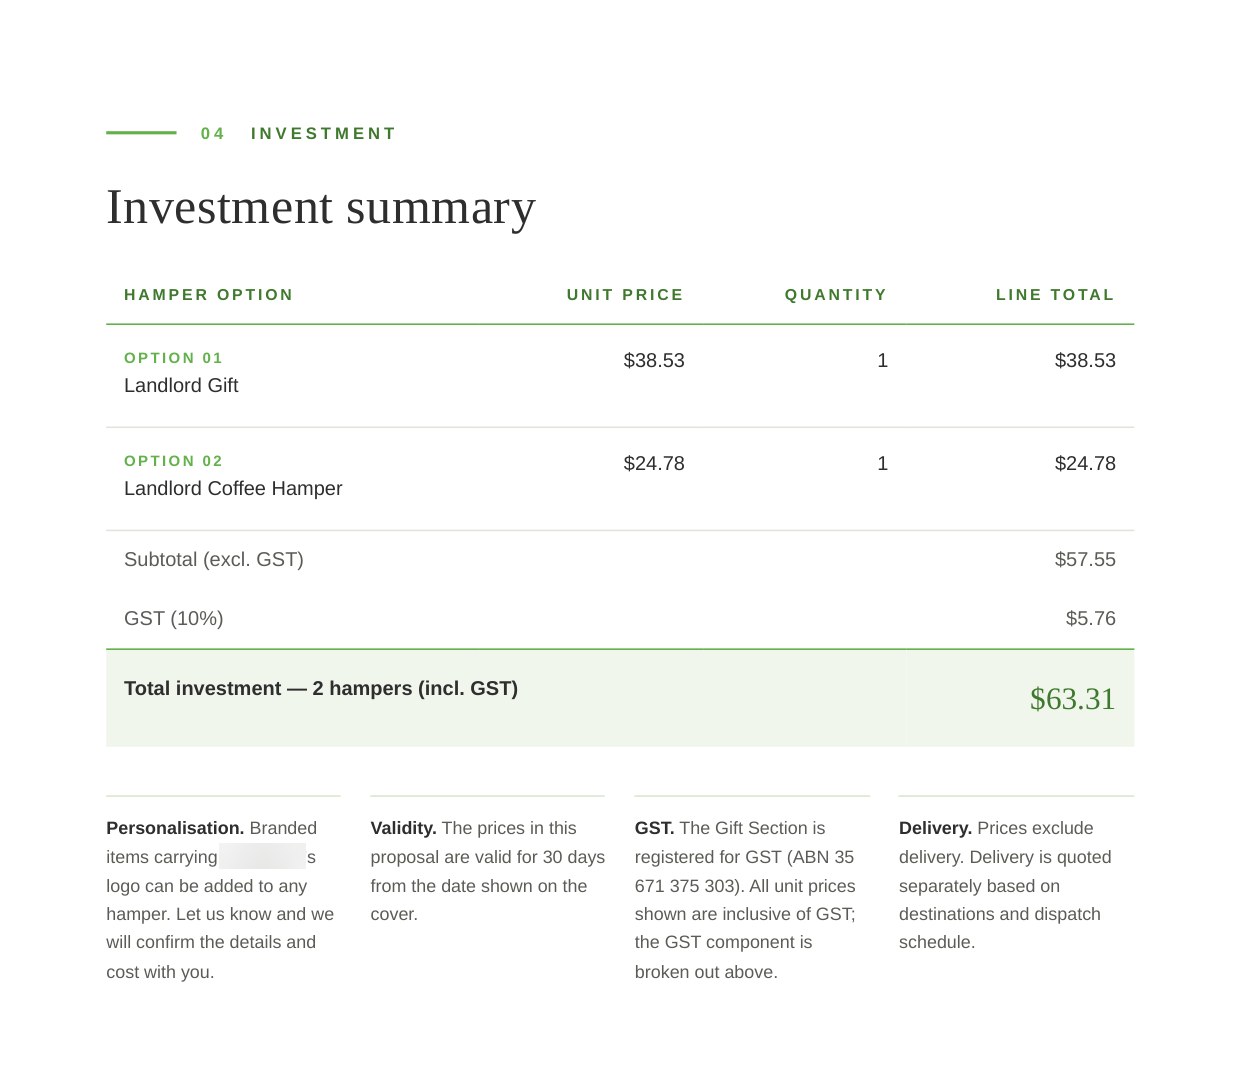Select the "OPTION 01" label
1242x1088 pixels.
173,358
